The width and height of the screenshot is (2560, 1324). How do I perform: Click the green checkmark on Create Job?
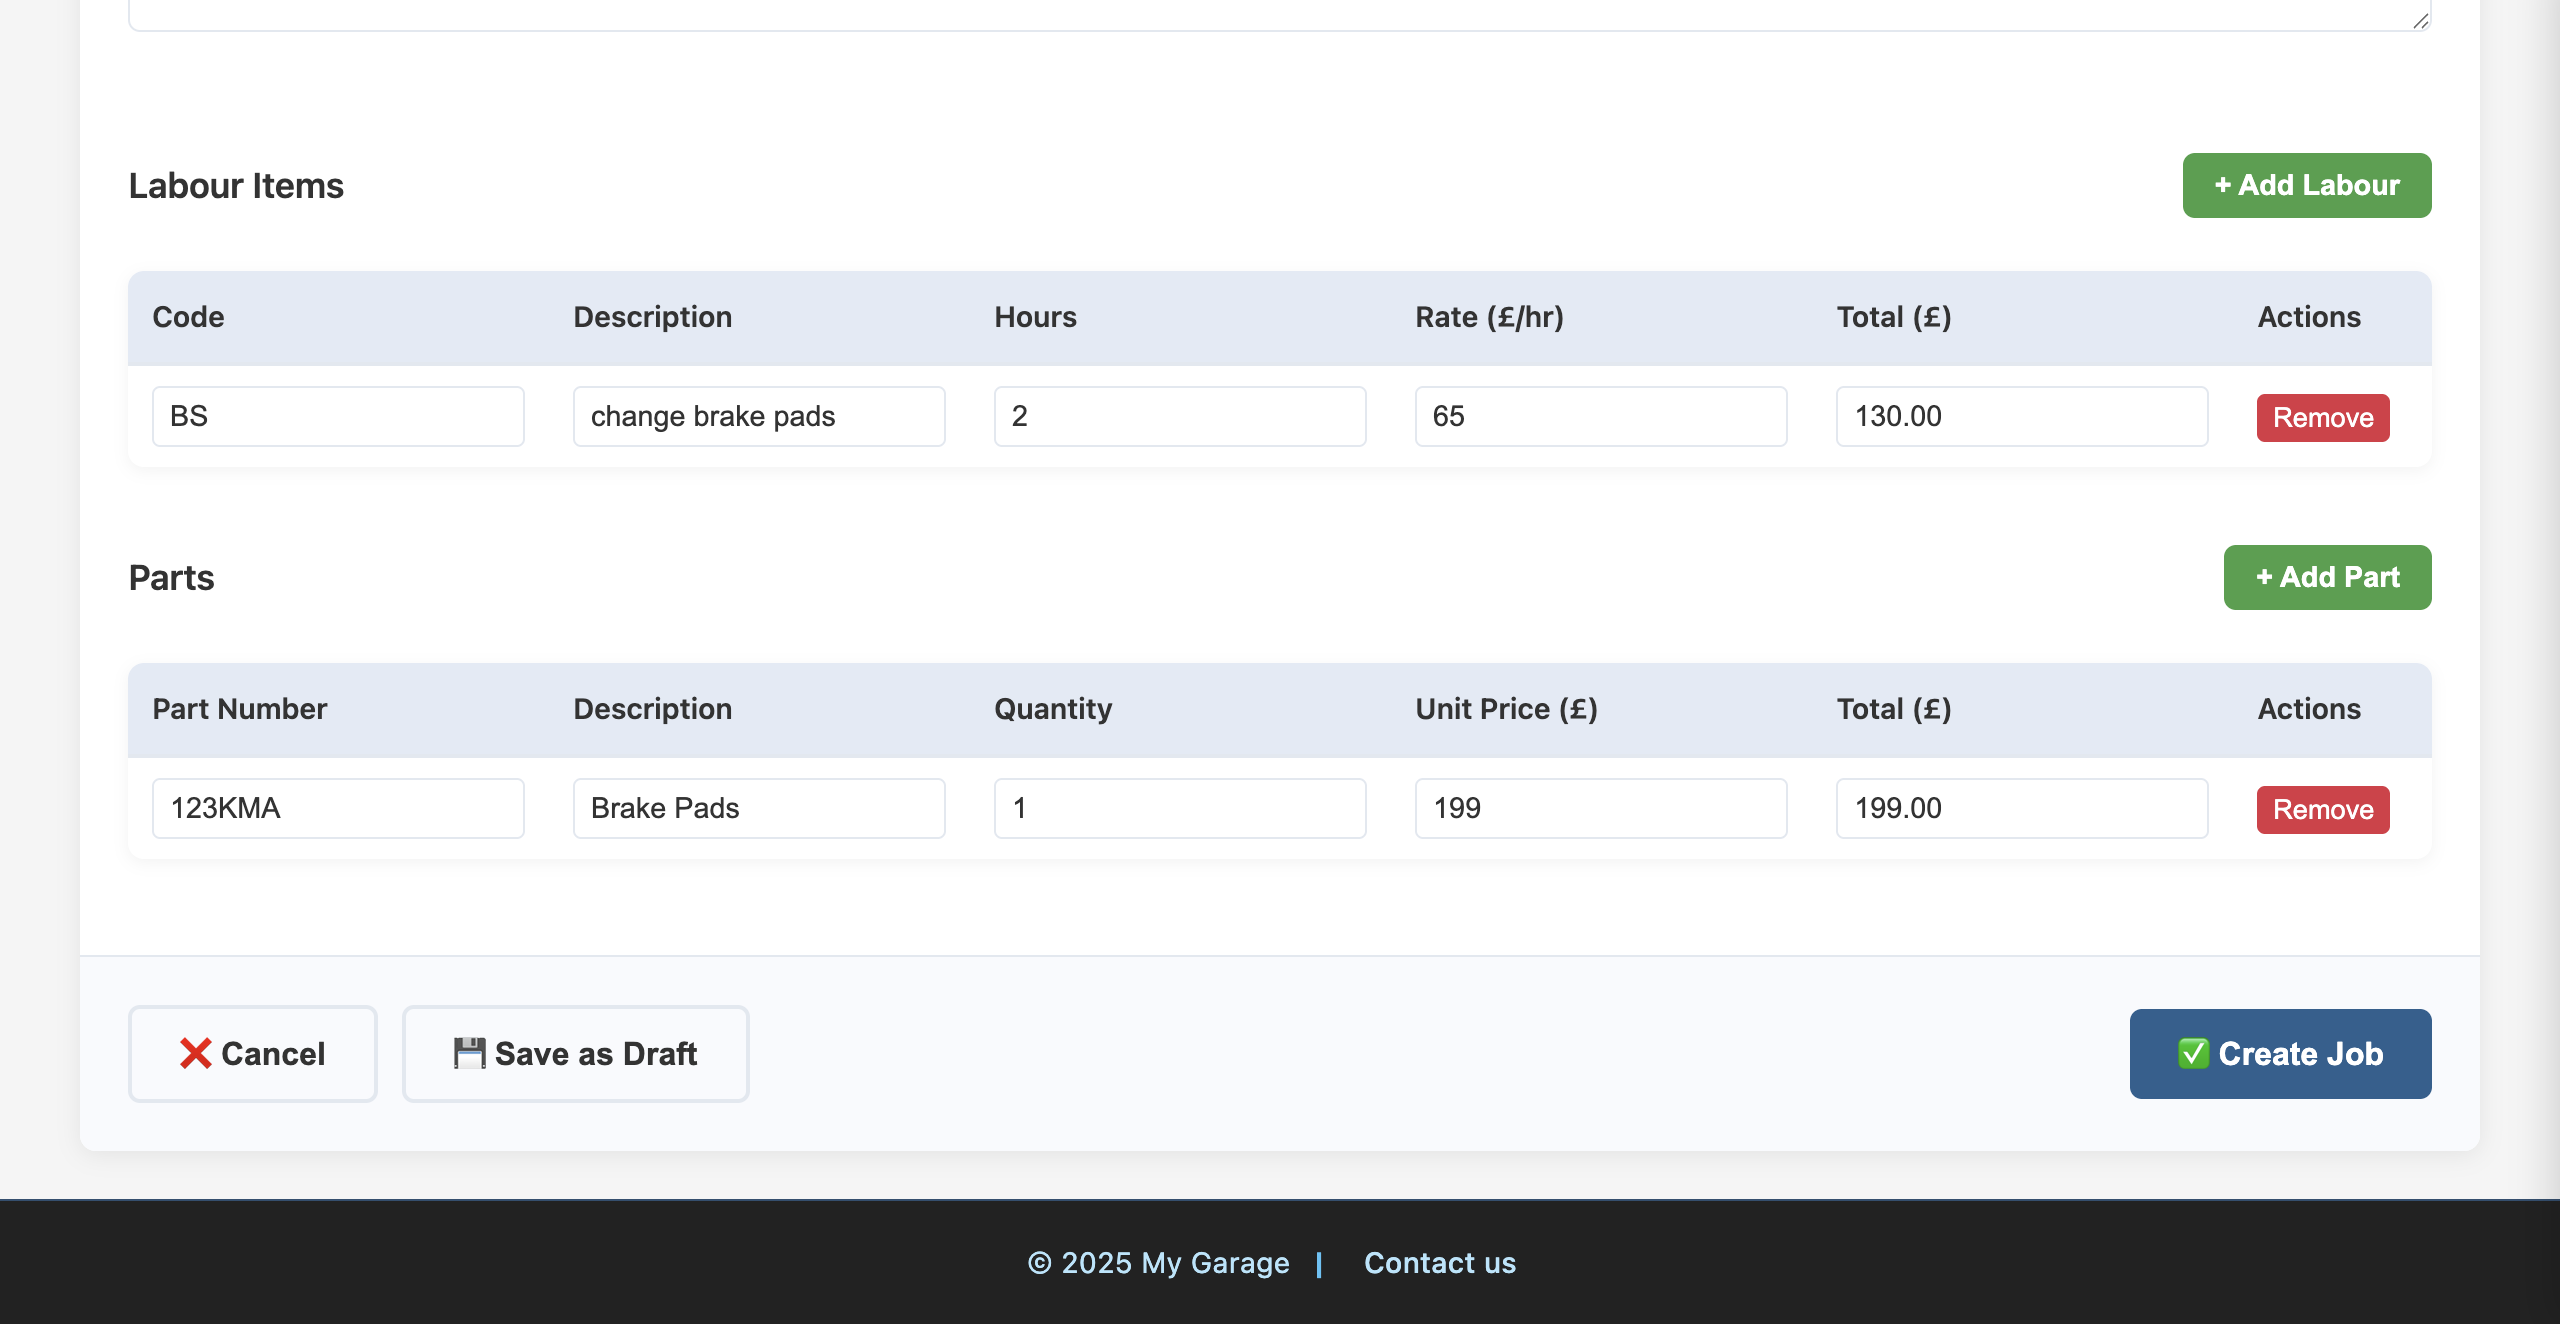tap(2192, 1053)
